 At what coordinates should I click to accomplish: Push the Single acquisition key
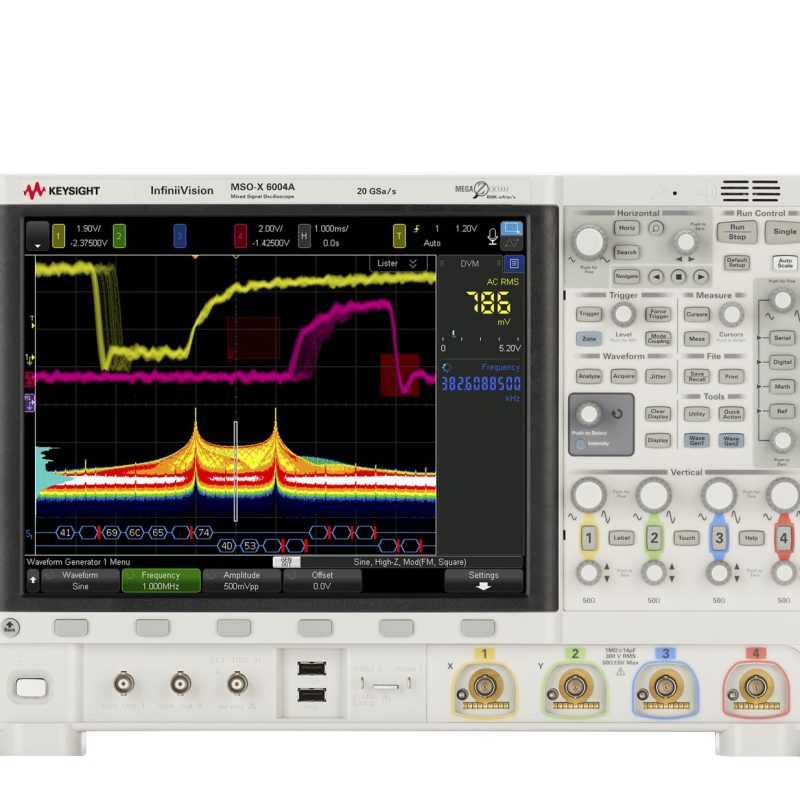[x=783, y=232]
